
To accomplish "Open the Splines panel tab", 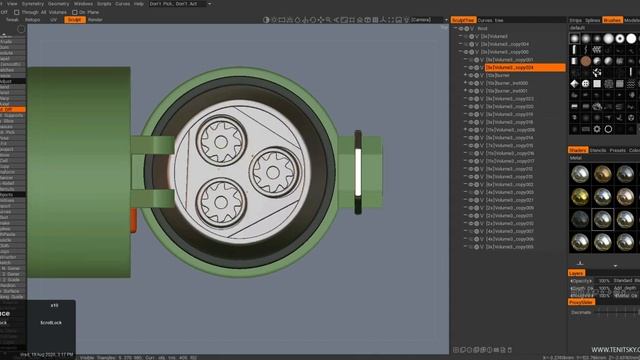I will coord(592,20).
